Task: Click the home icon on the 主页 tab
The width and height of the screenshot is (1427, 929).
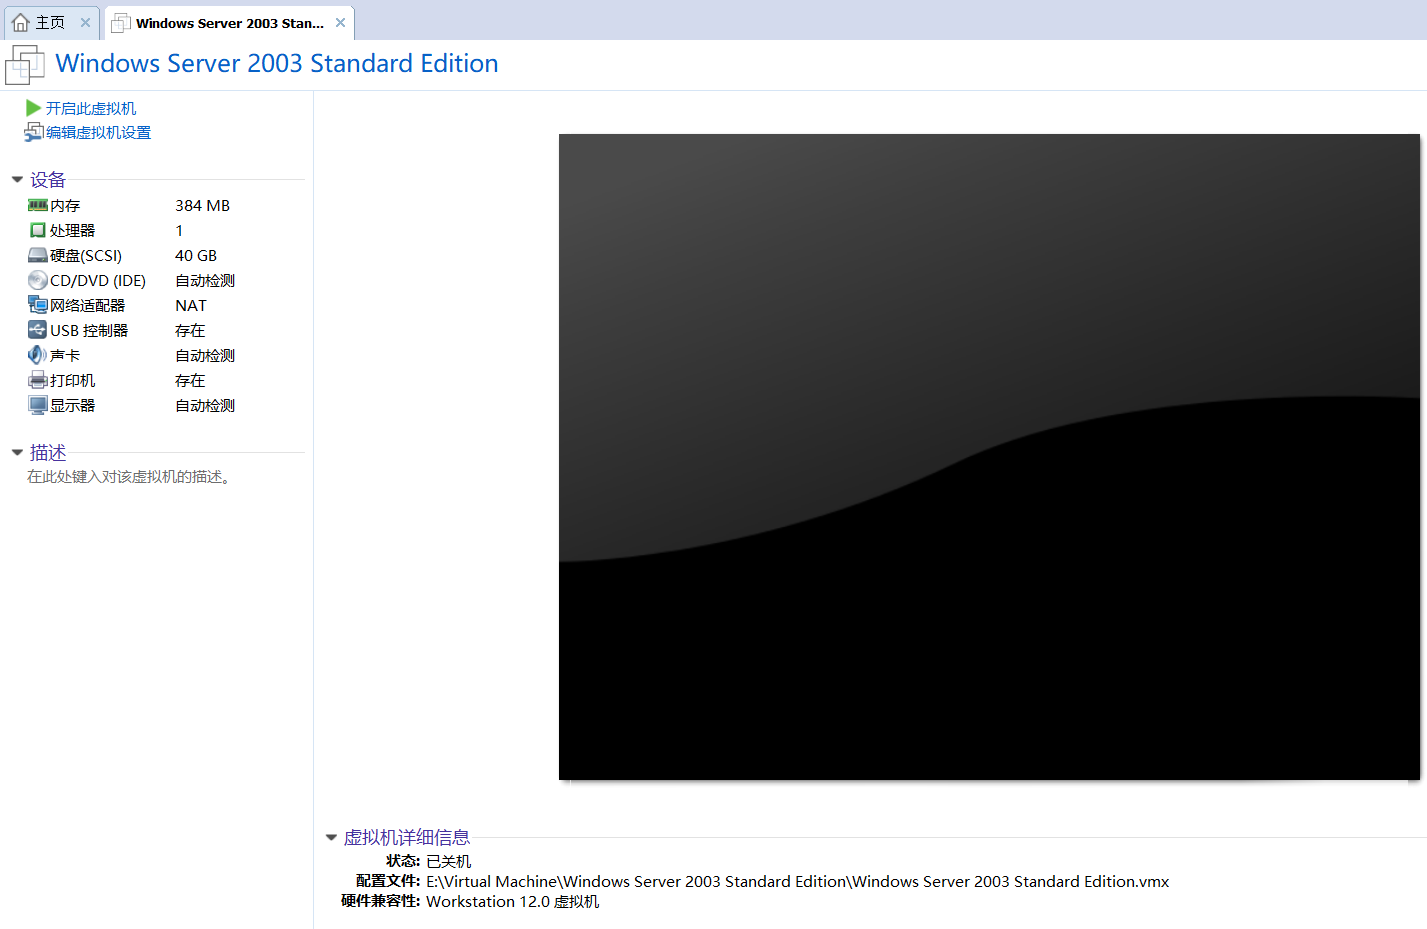Action: [x=20, y=22]
